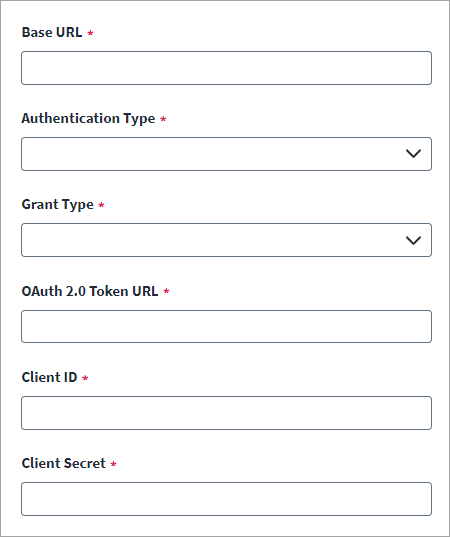Click the Base URL label
The width and height of the screenshot is (450, 537).
52,32
